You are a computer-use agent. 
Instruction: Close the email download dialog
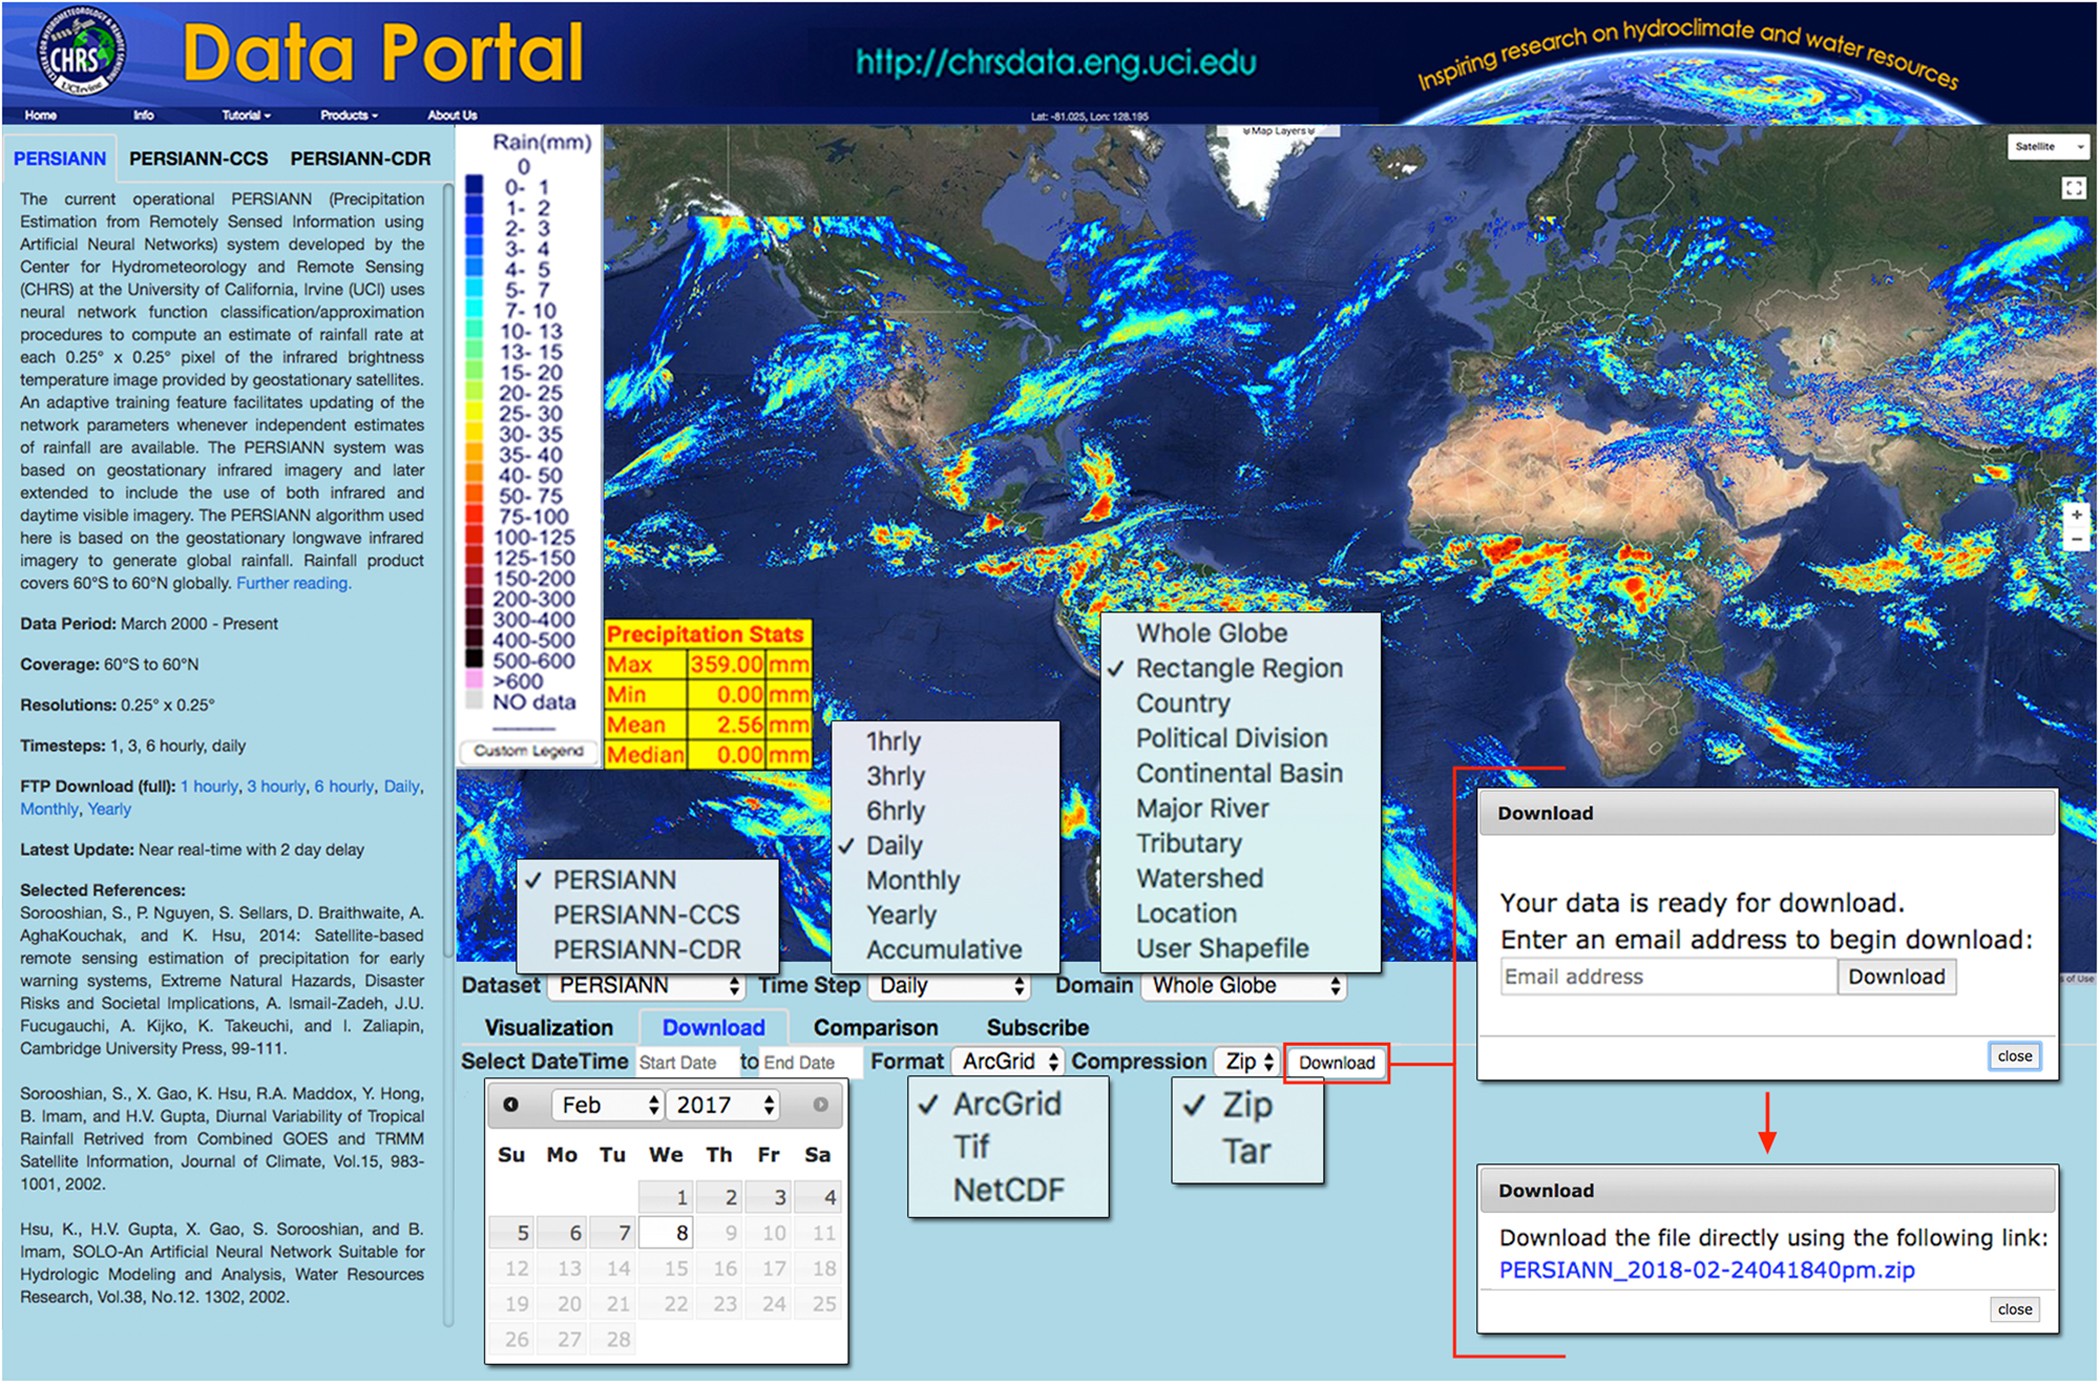(x=2015, y=1056)
